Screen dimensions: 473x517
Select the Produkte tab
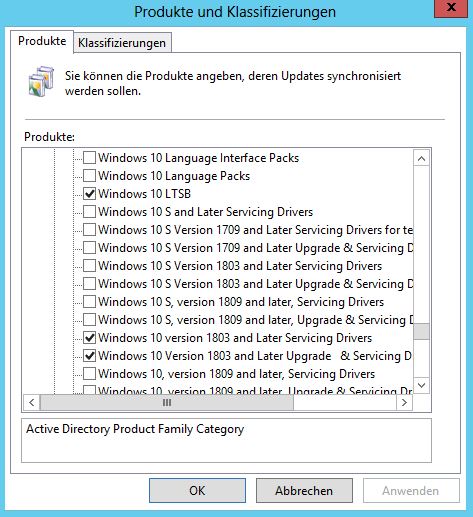(x=42, y=41)
